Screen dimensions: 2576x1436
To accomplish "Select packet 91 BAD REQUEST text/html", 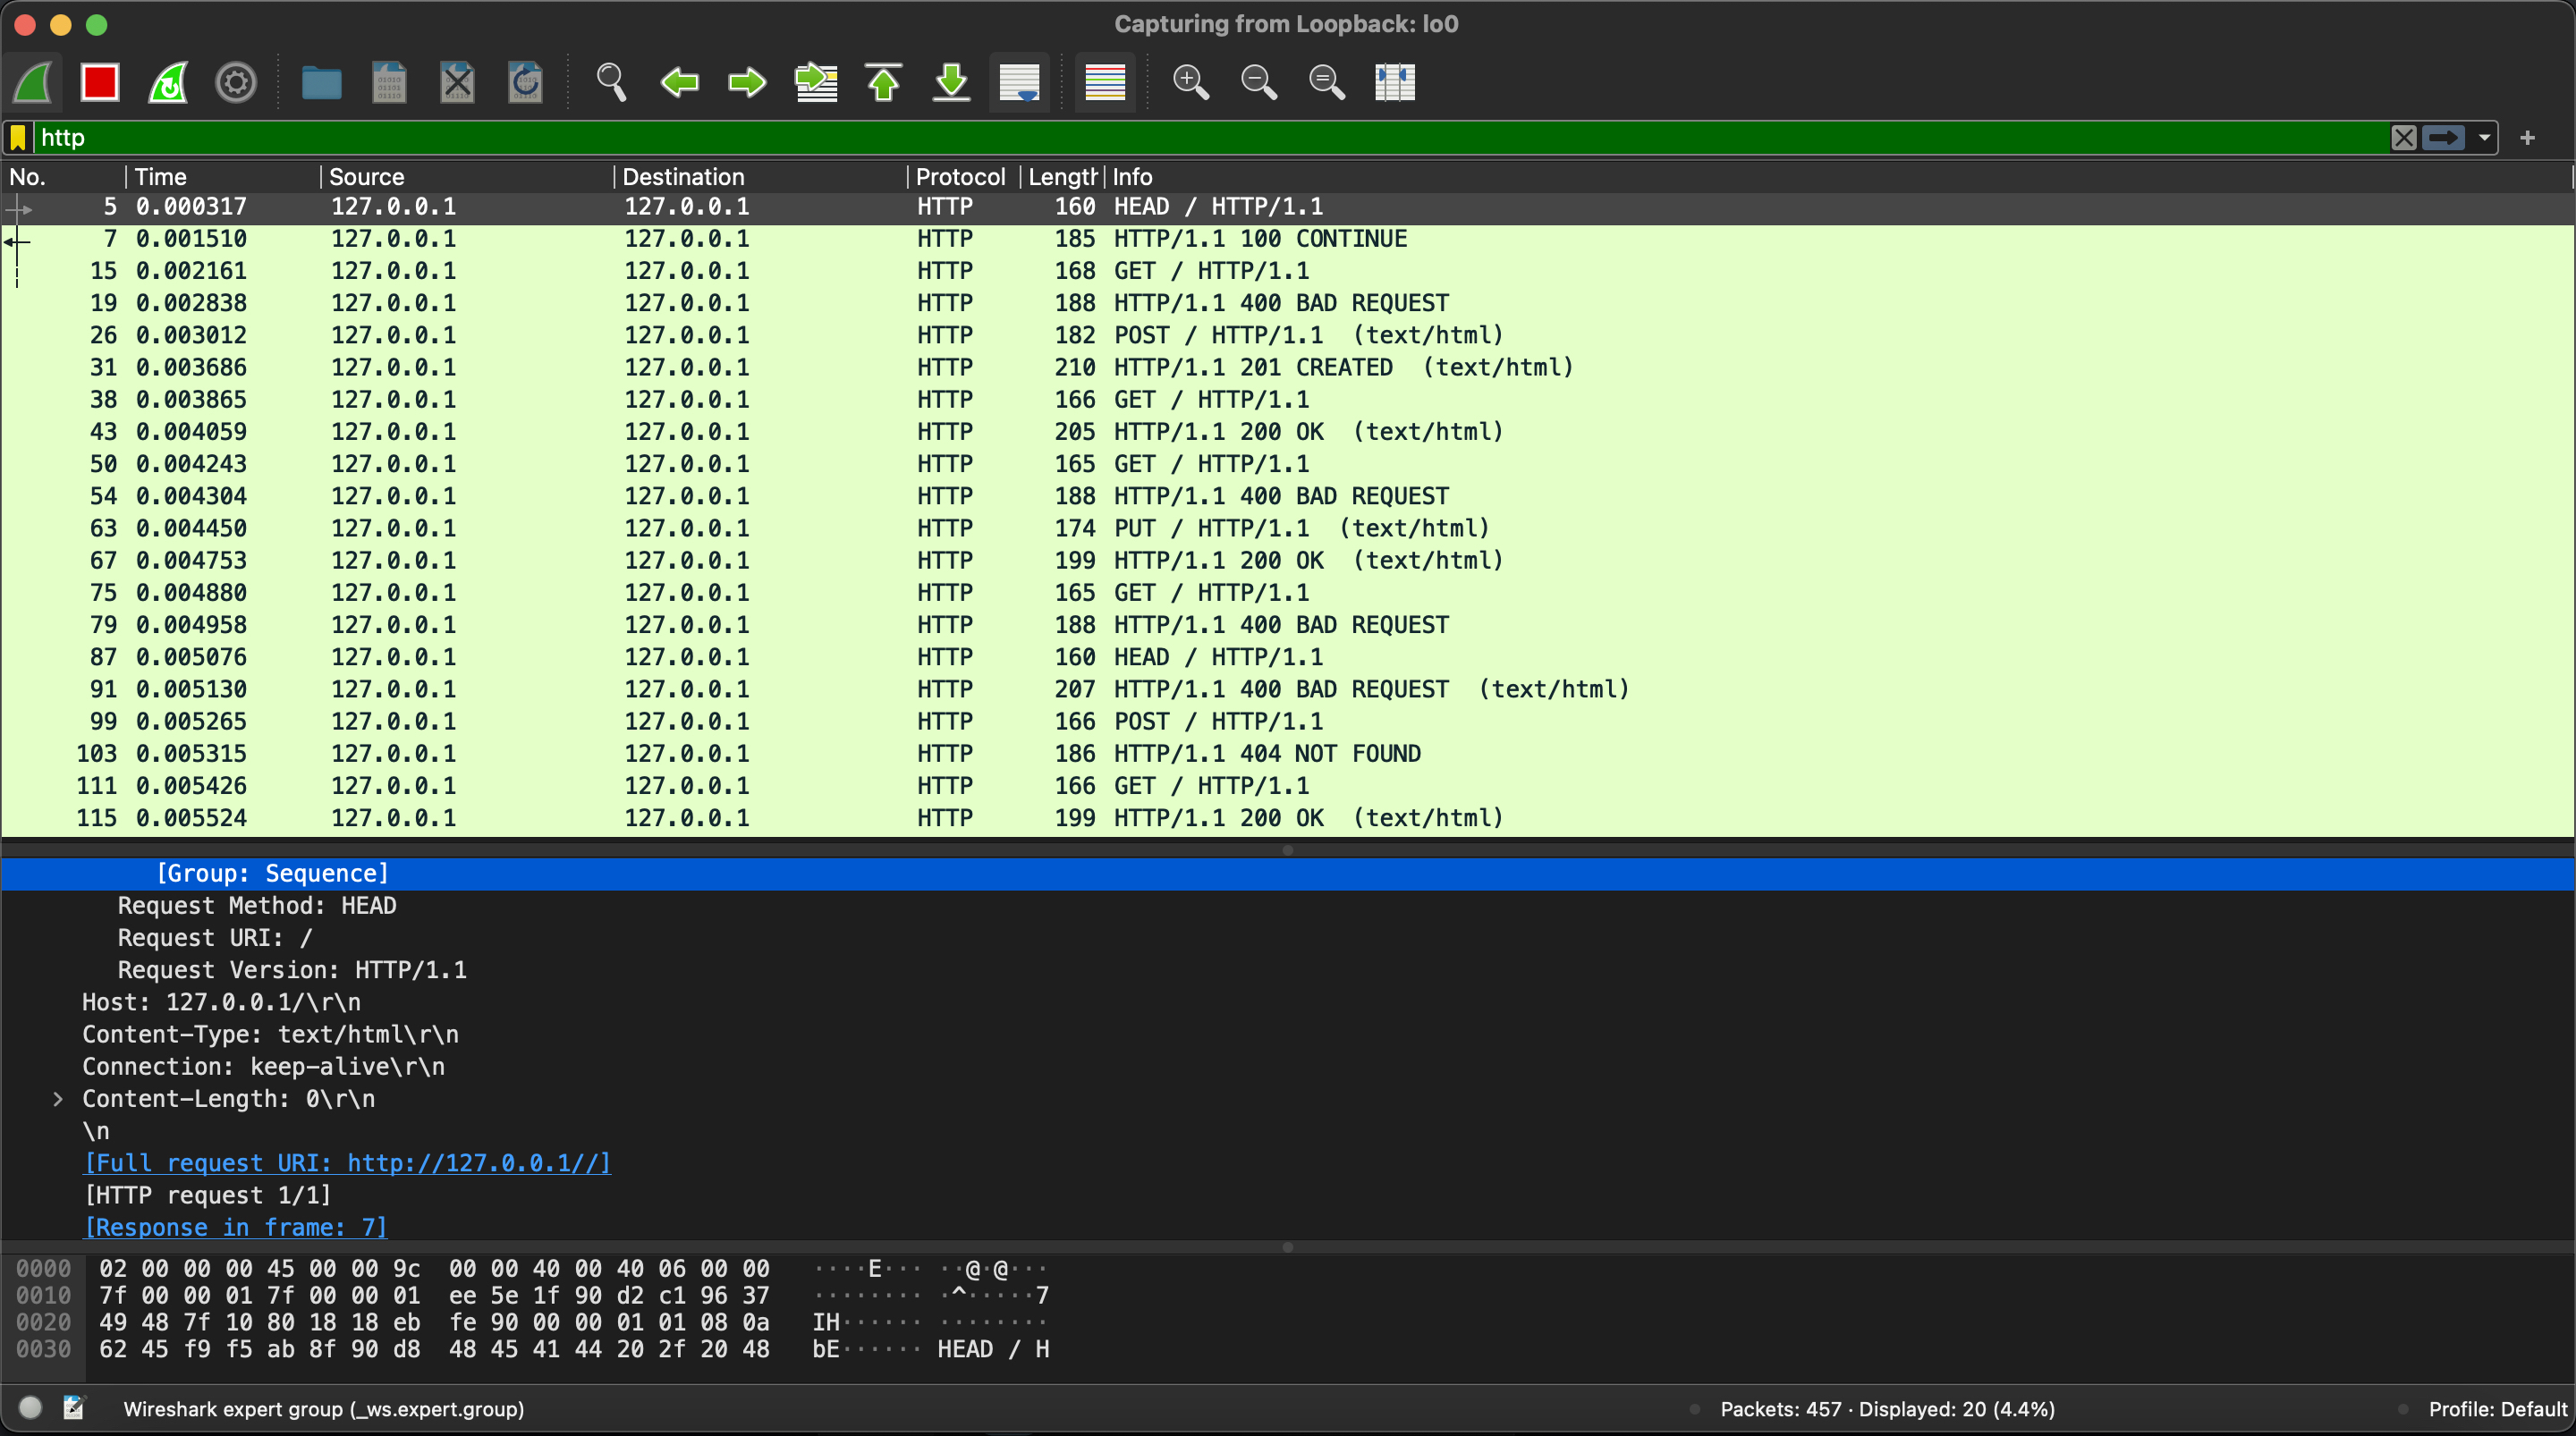I will (x=1288, y=689).
